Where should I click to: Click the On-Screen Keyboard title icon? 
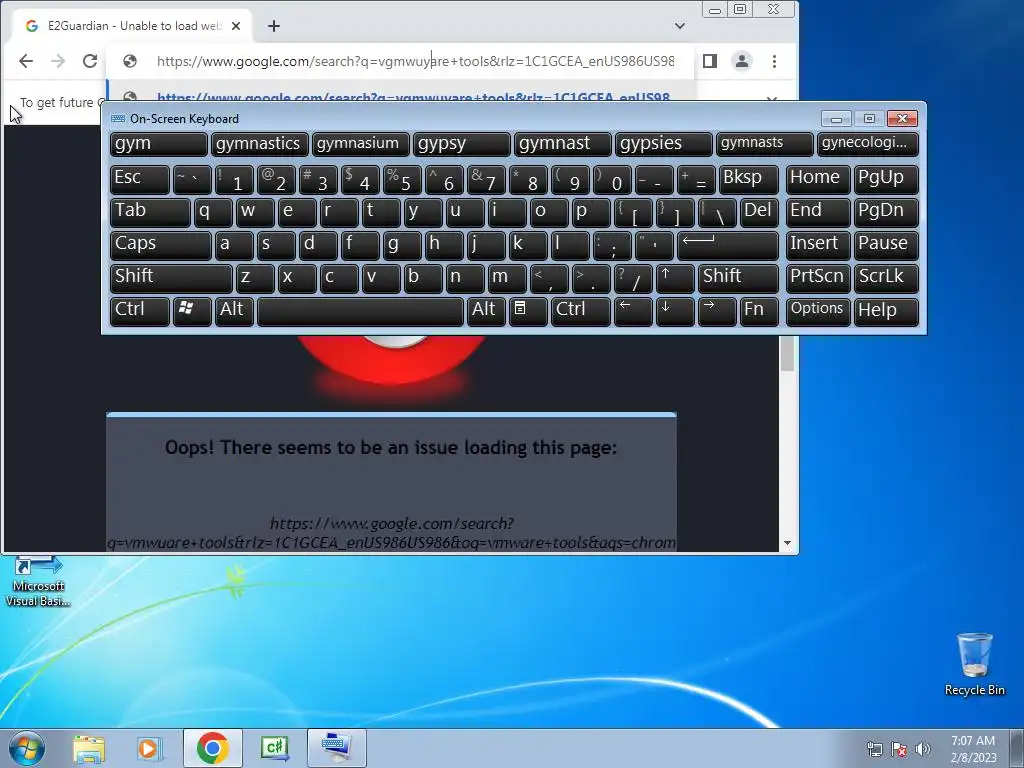118,118
